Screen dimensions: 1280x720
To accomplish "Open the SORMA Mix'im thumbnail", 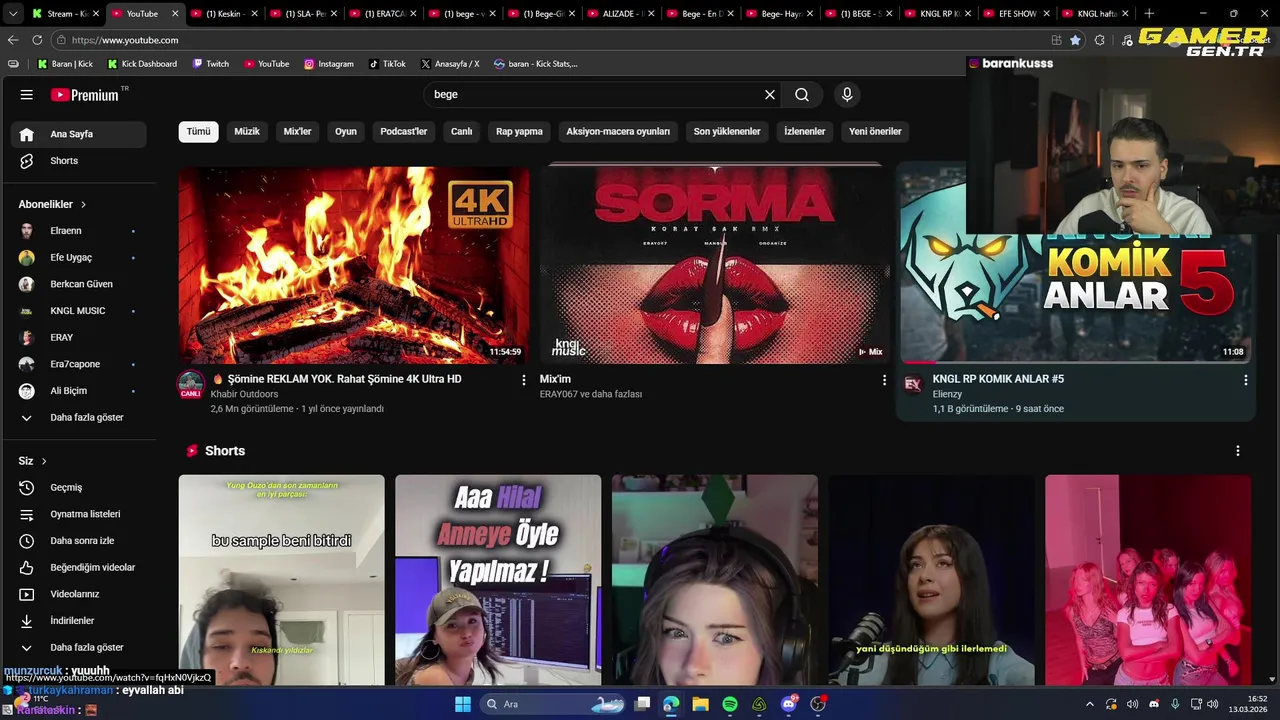I will click(x=715, y=264).
